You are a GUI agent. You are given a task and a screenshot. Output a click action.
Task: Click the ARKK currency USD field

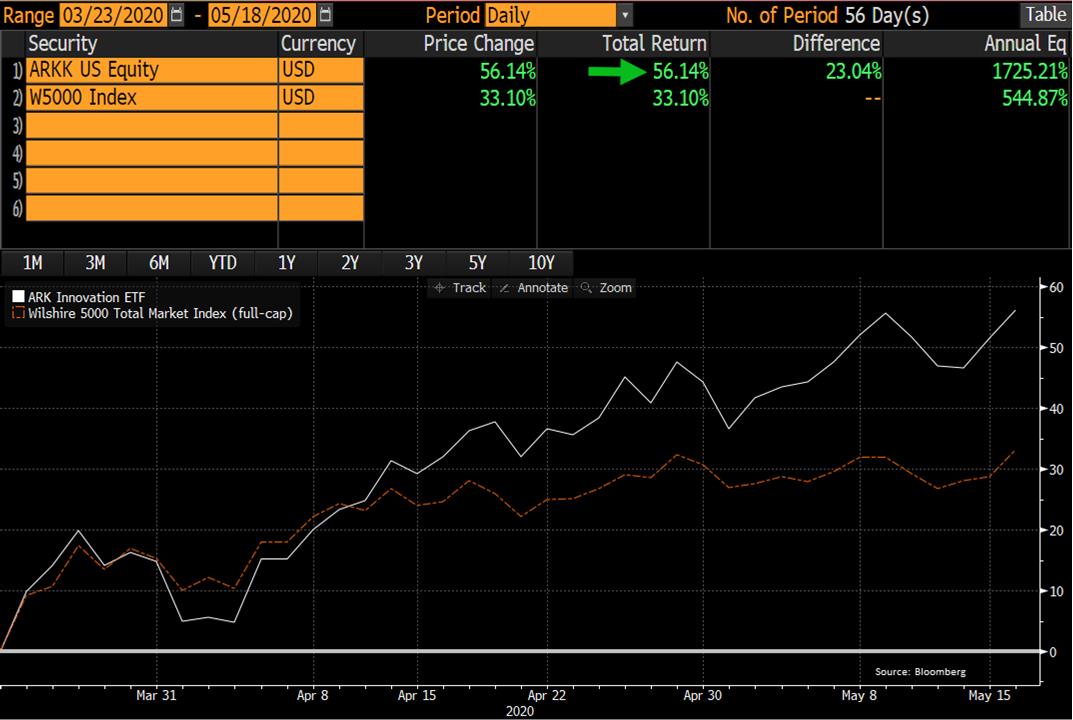coord(321,70)
